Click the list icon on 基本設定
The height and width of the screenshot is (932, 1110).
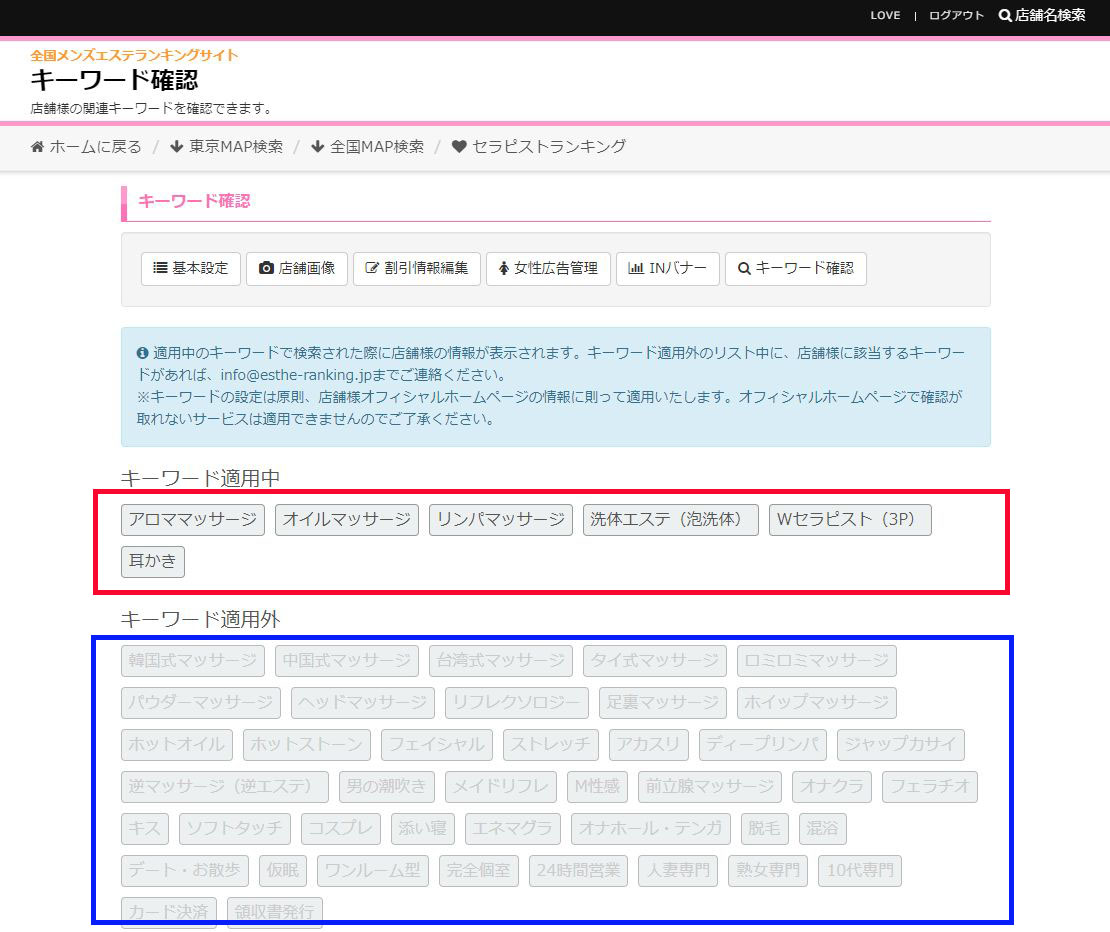coord(161,268)
